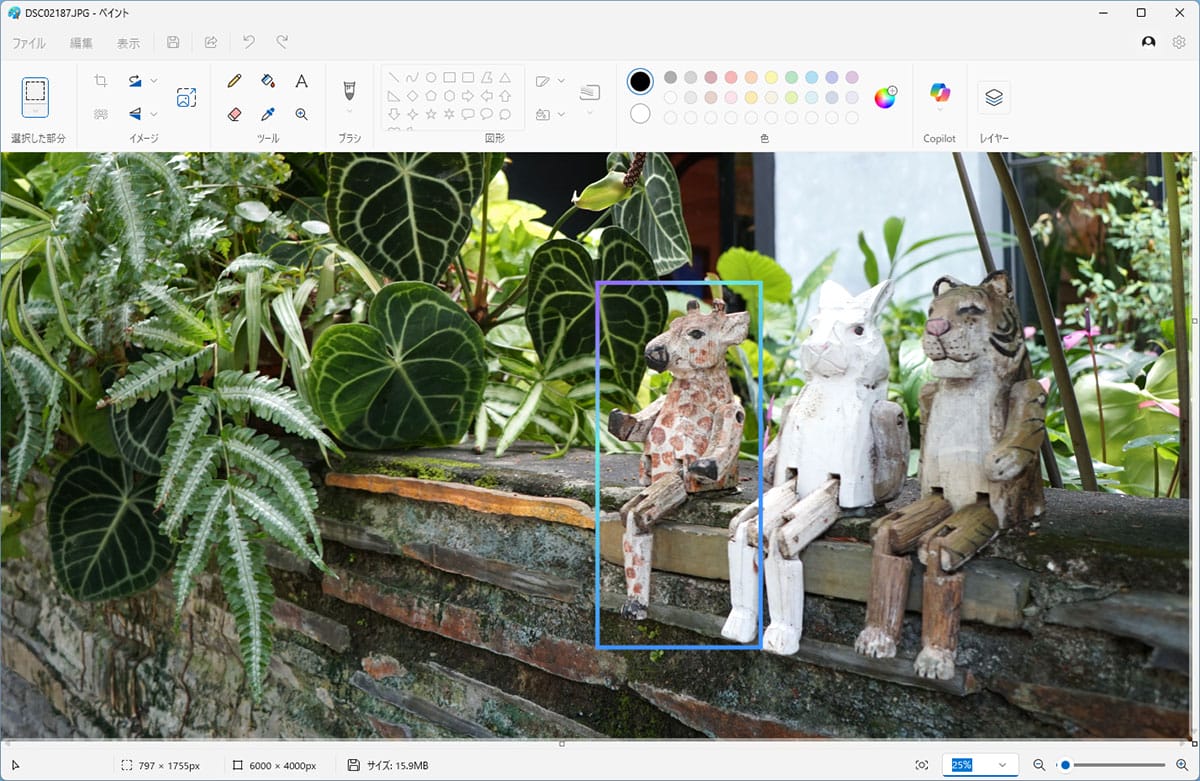The width and height of the screenshot is (1200, 781).
Task: Expand the Flip dropdown arrow
Action: (x=153, y=114)
